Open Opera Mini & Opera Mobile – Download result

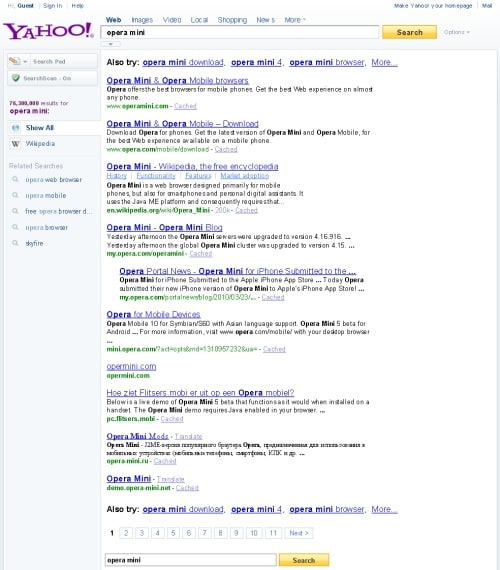coord(183,124)
